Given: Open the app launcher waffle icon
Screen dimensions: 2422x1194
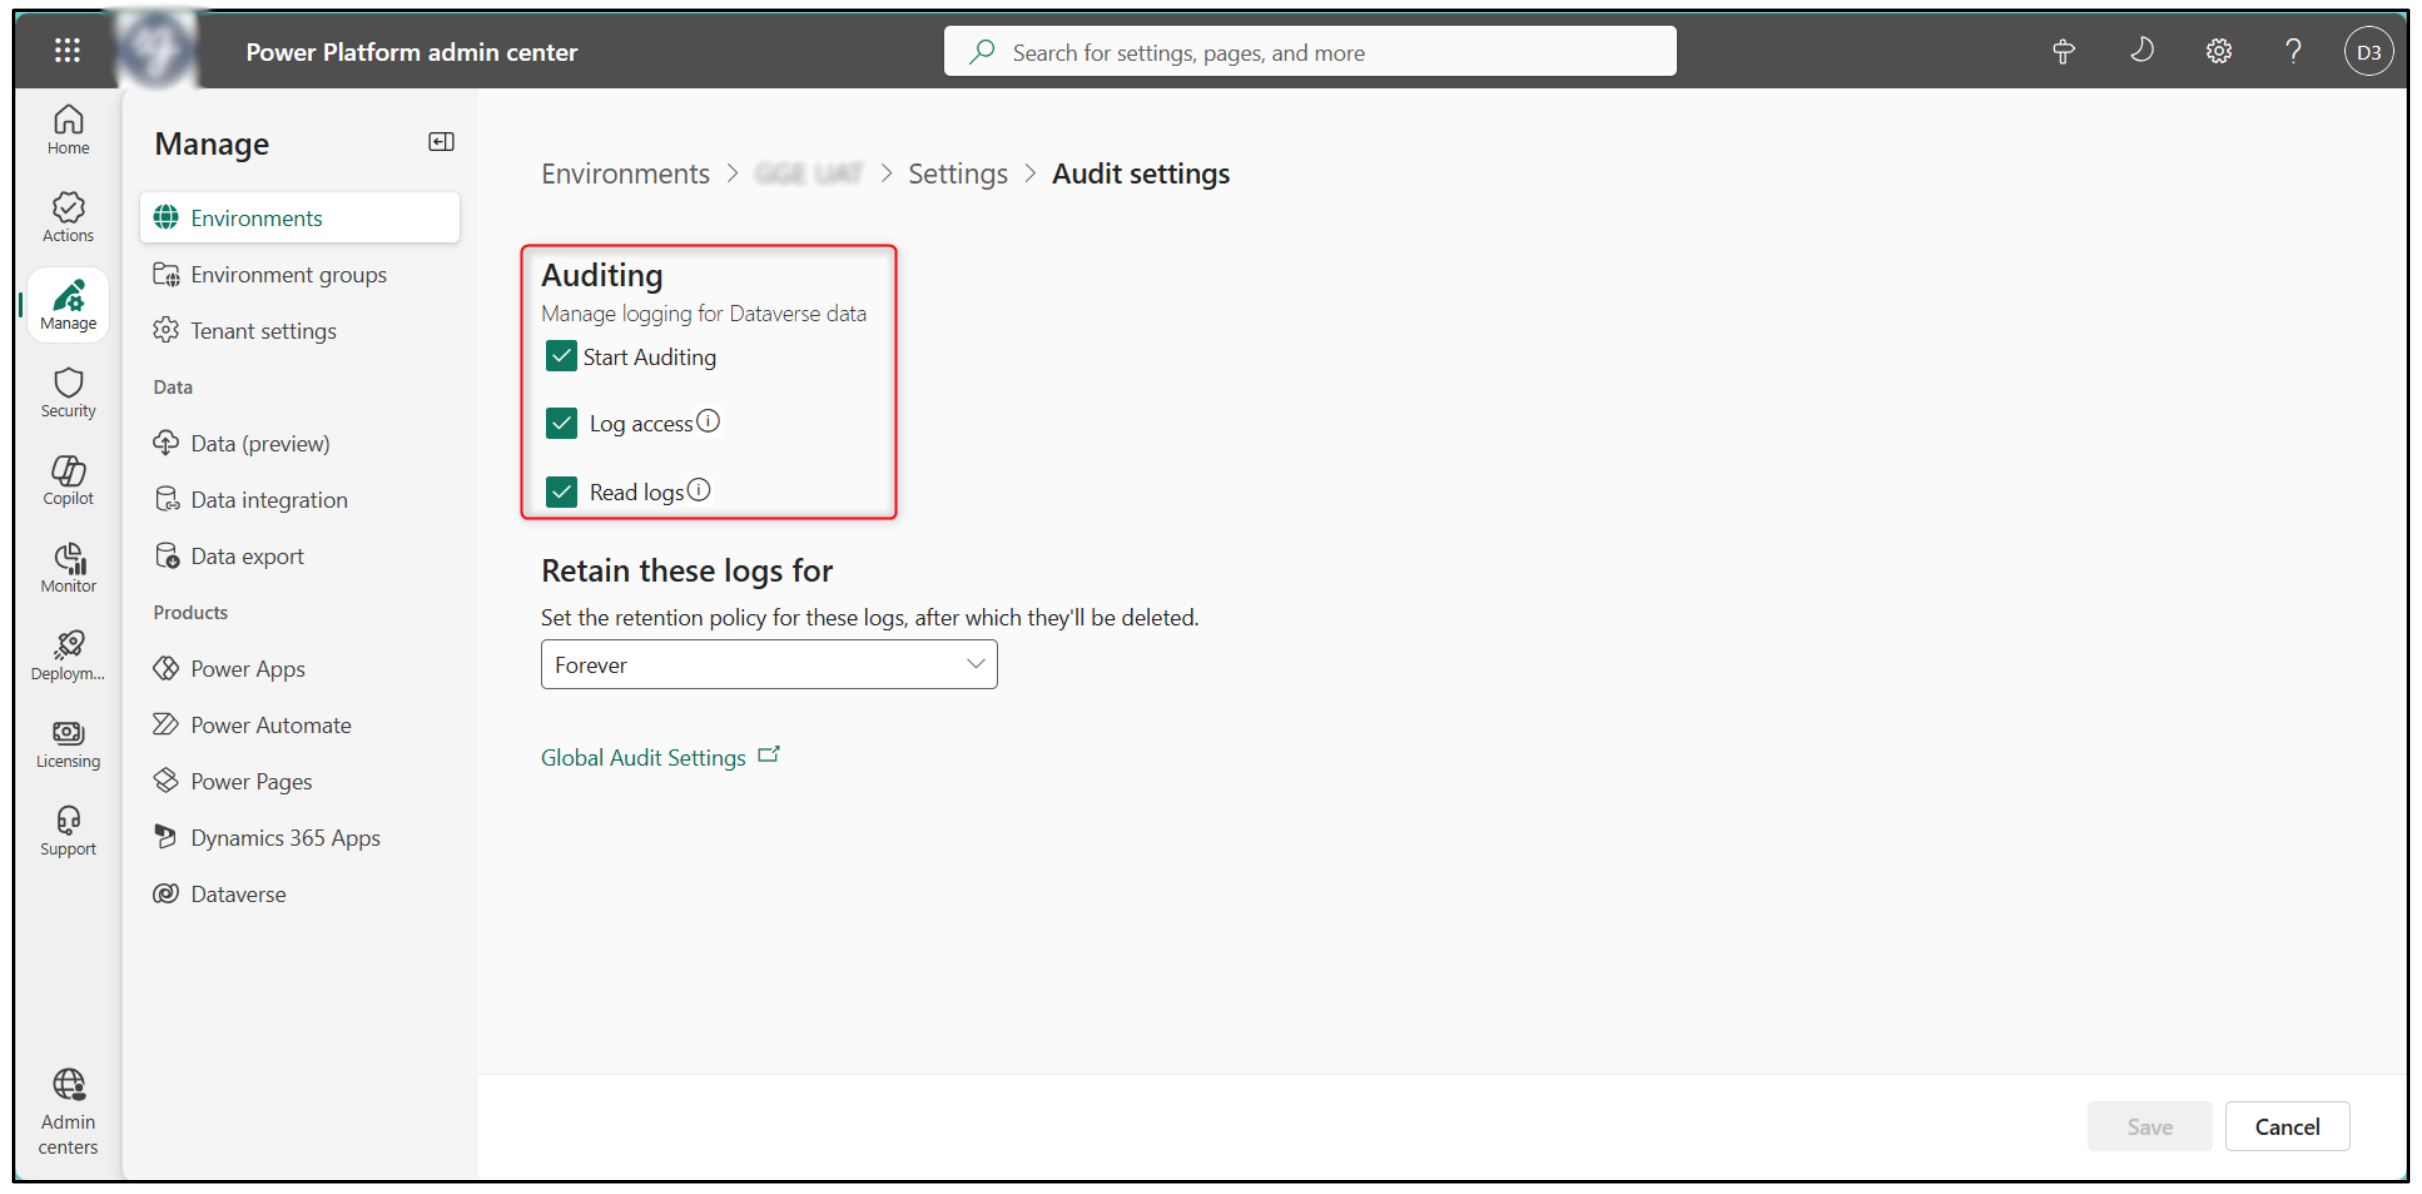Looking at the screenshot, I should click(x=67, y=50).
